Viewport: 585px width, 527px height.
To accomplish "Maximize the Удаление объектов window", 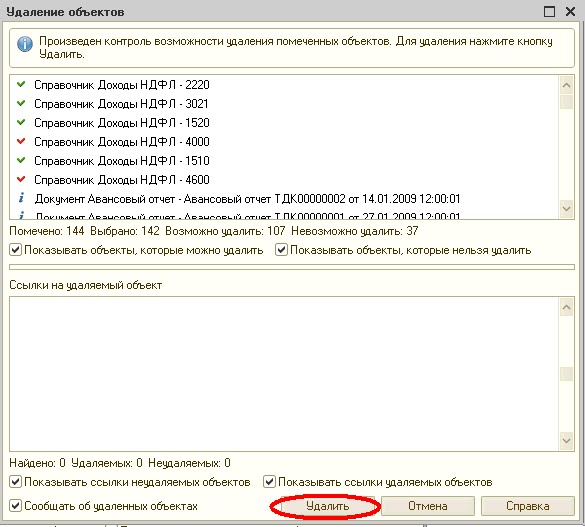I will coord(550,12).
